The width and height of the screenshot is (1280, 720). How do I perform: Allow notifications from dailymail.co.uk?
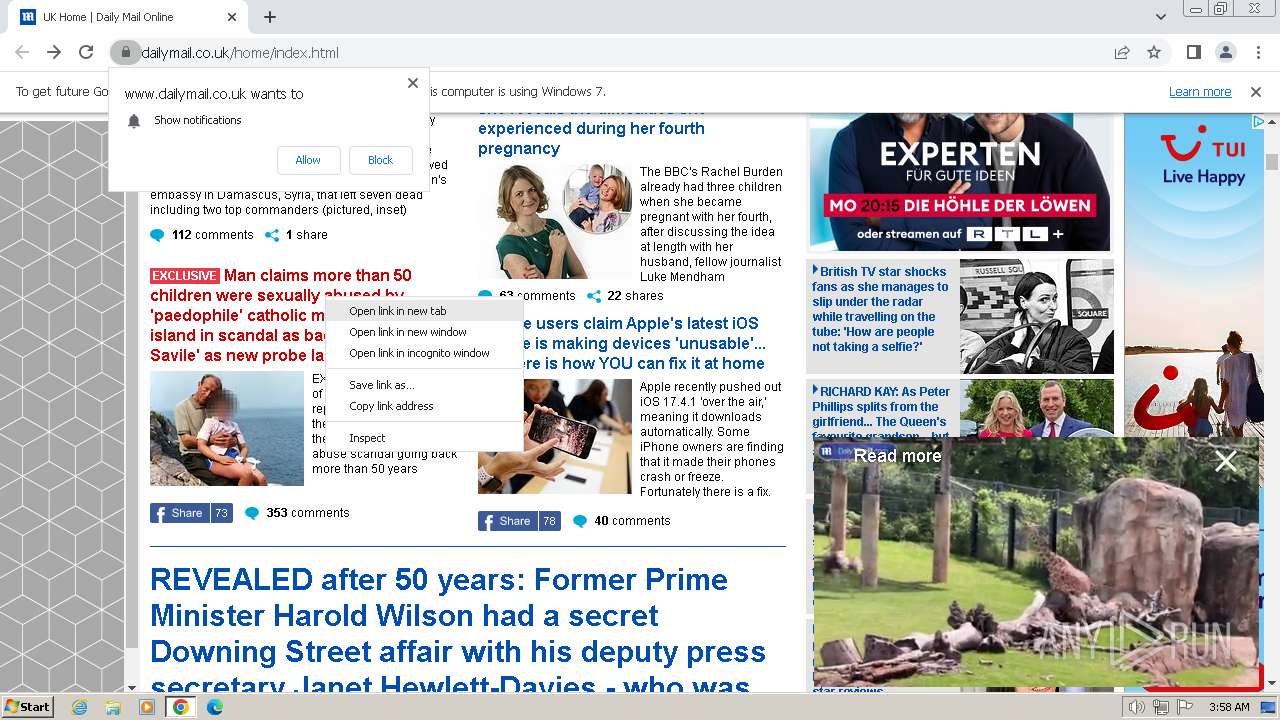(x=308, y=160)
